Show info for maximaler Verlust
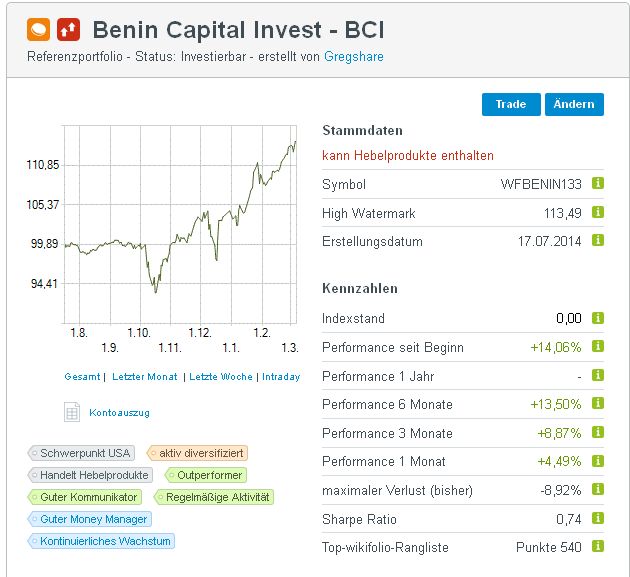The width and height of the screenshot is (630, 577). [x=598, y=490]
